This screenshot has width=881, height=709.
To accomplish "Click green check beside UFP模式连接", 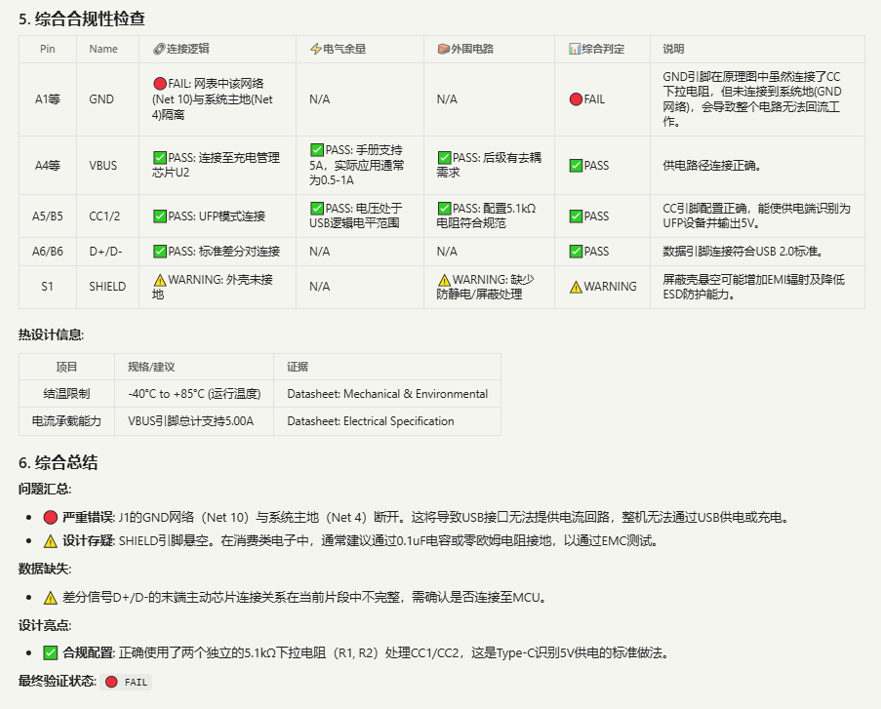I will tap(160, 216).
